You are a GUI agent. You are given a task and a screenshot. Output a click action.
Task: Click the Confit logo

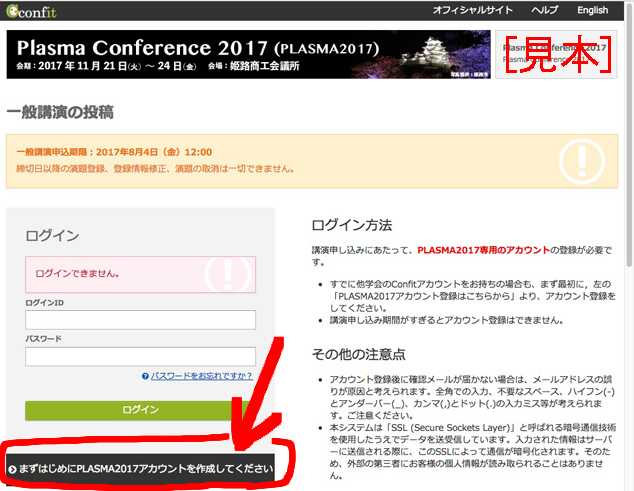[x=31, y=11]
